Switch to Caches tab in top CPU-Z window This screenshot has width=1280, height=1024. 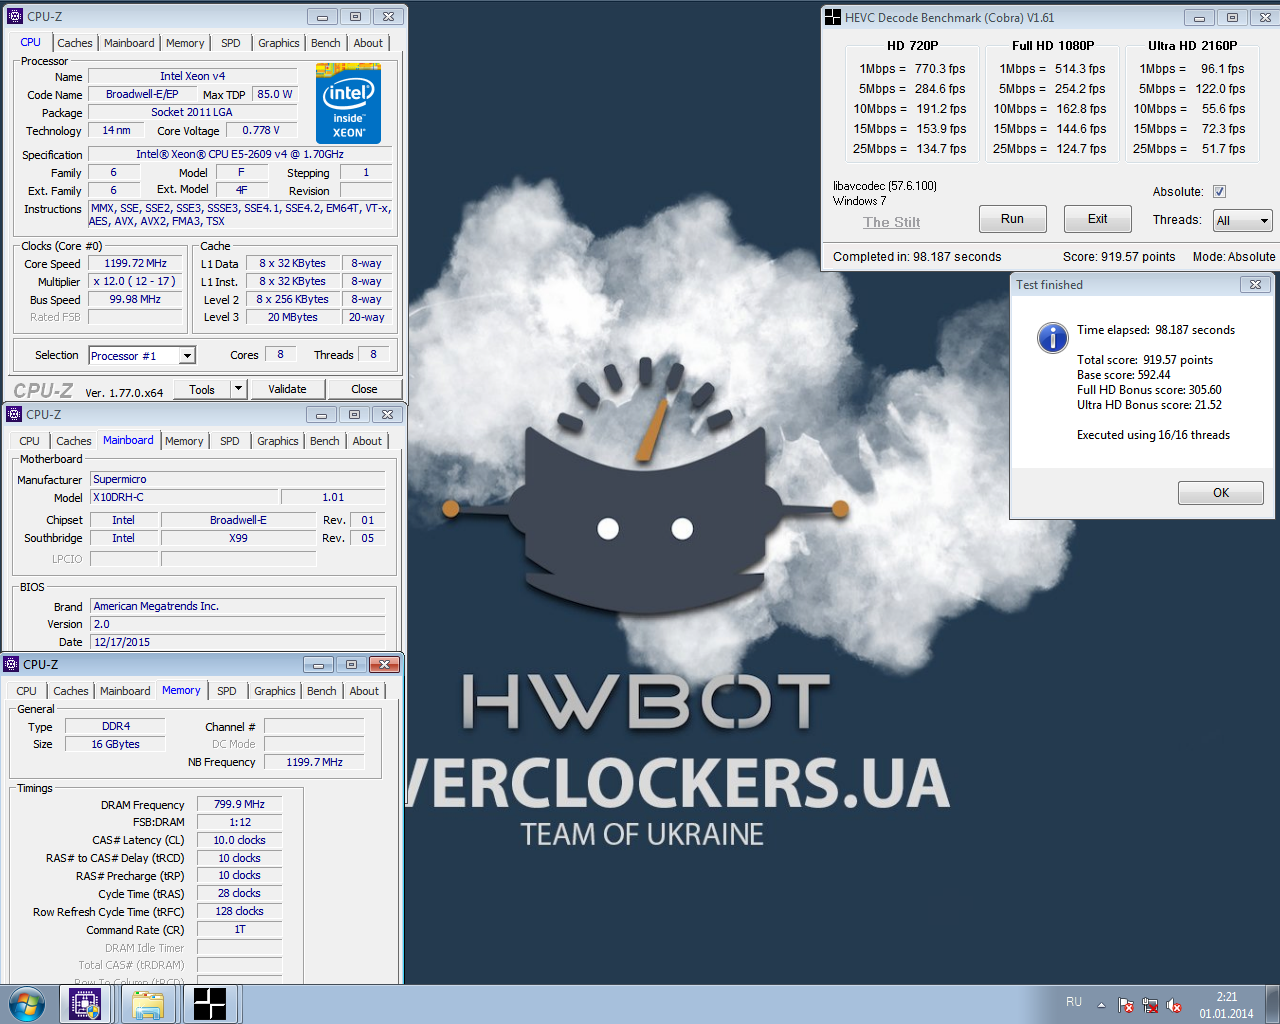click(x=75, y=43)
